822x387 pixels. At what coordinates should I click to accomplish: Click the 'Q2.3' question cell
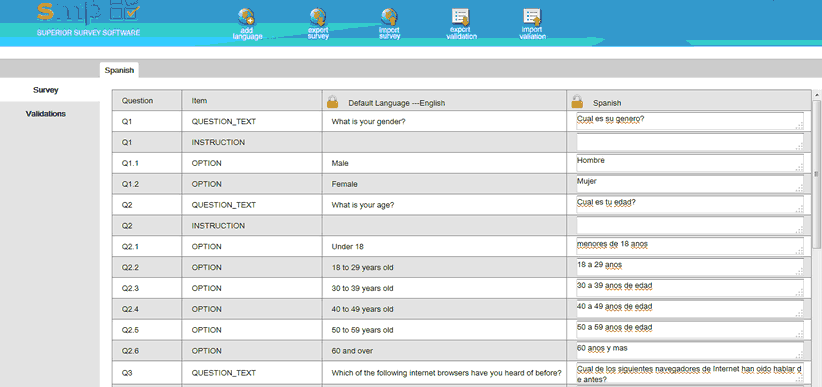[x=147, y=288]
